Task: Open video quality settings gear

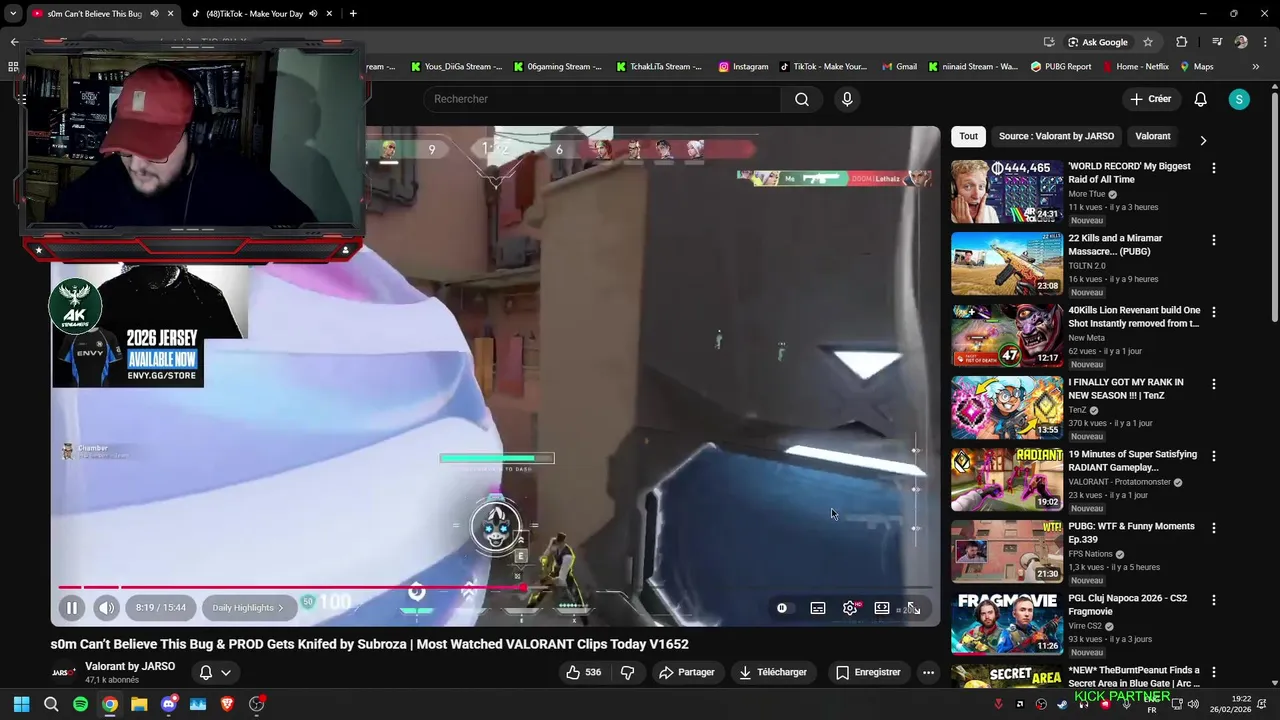Action: pos(850,608)
